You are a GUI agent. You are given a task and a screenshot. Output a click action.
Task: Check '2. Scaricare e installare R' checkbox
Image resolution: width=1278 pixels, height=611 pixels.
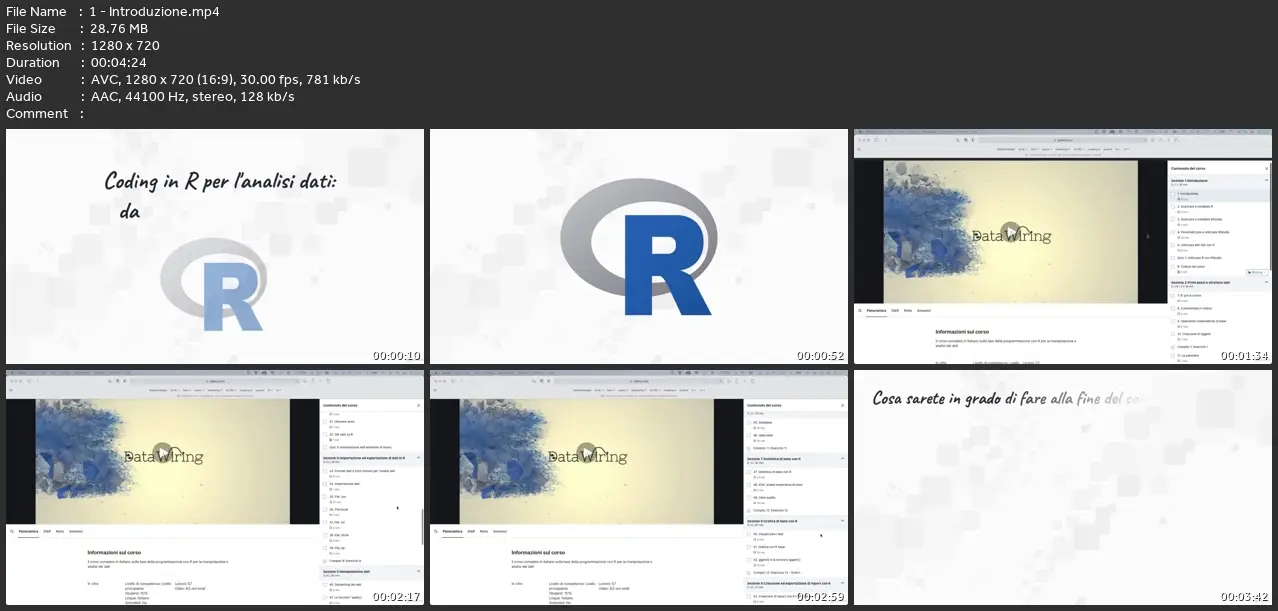[1173, 206]
